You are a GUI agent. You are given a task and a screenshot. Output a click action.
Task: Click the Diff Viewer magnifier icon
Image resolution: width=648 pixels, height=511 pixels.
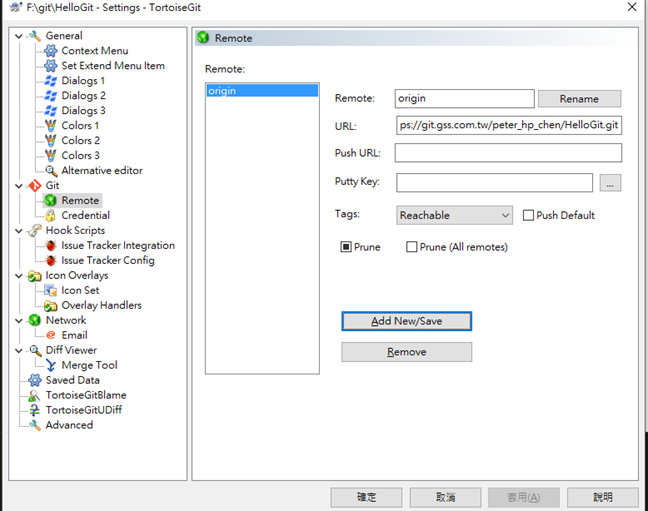35,350
